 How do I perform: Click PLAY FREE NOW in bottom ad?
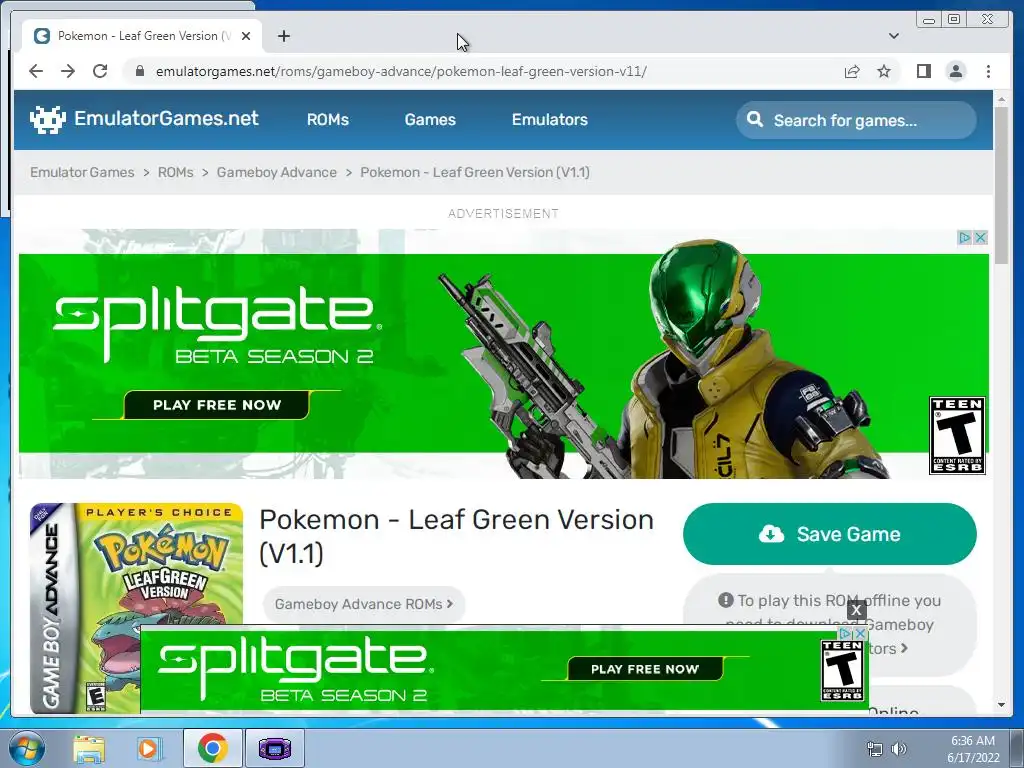645,669
